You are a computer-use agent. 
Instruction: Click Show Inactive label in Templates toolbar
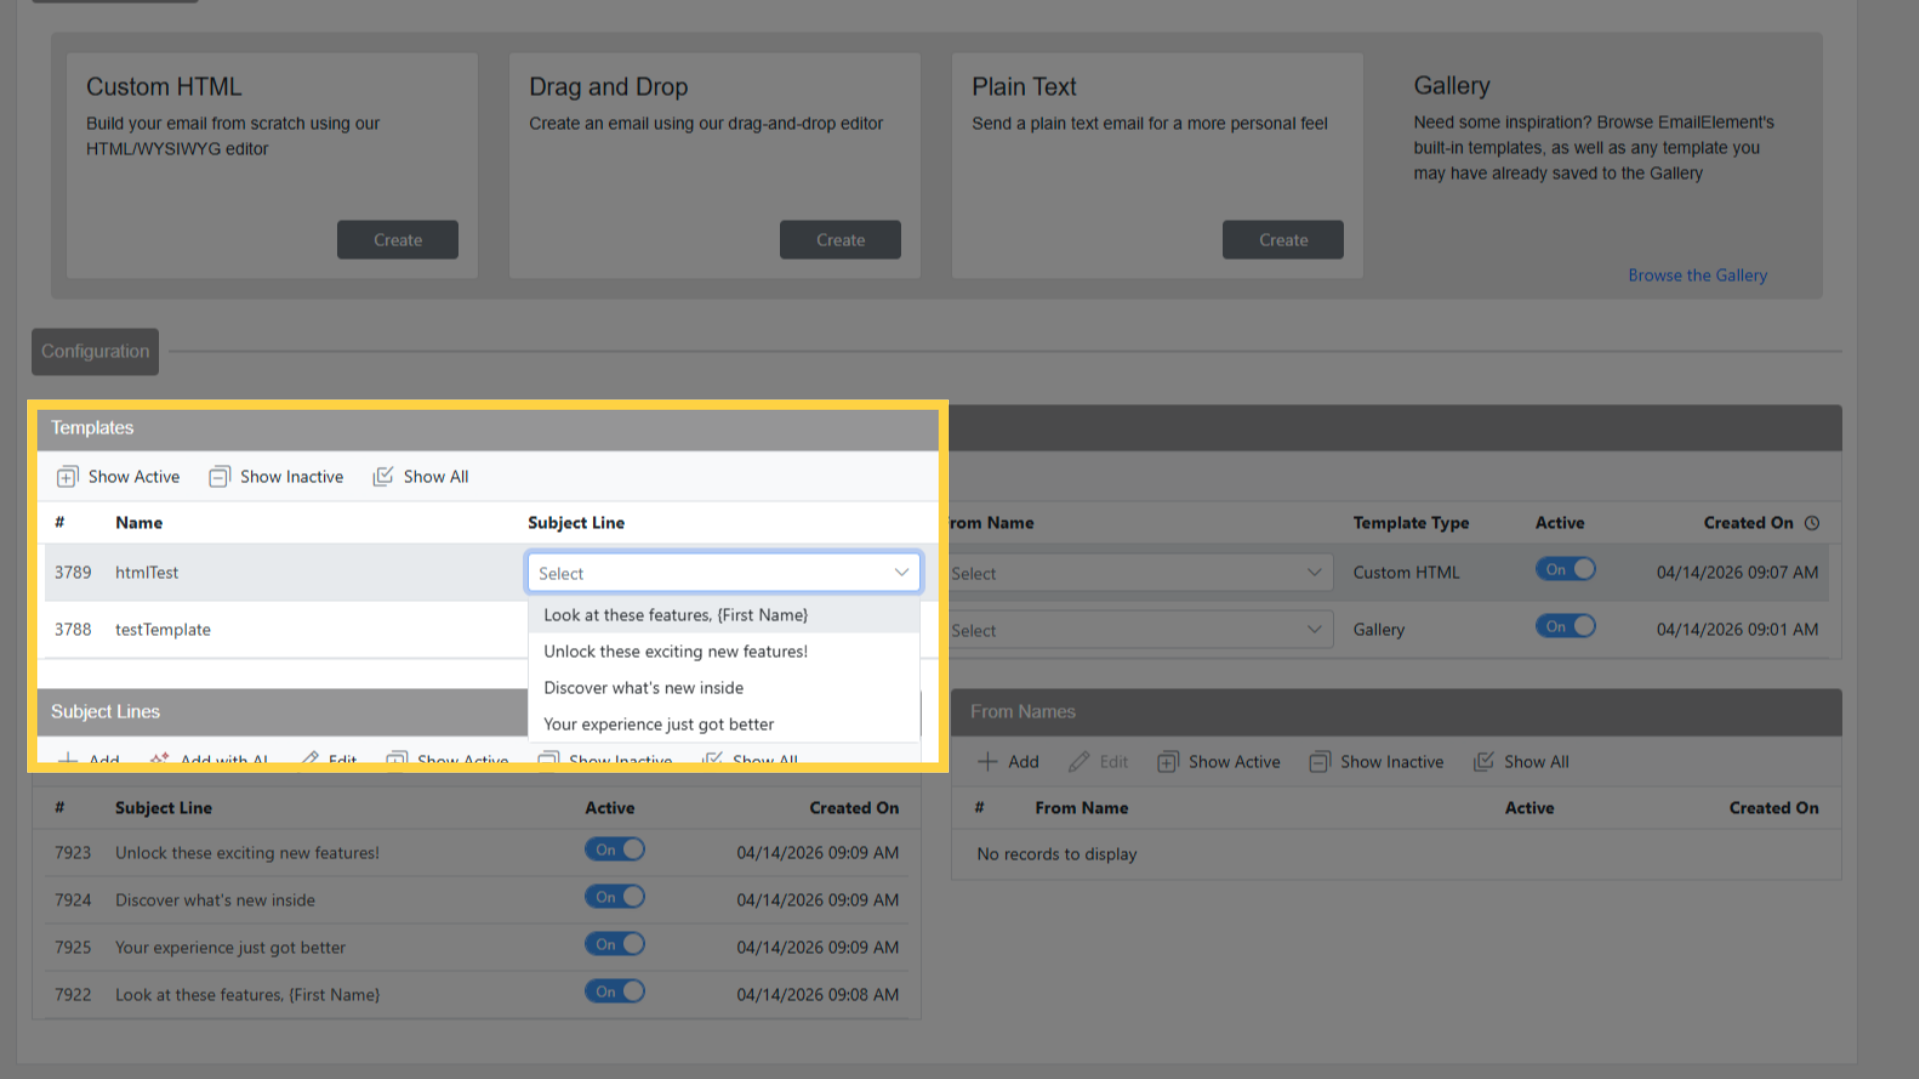[x=291, y=477]
